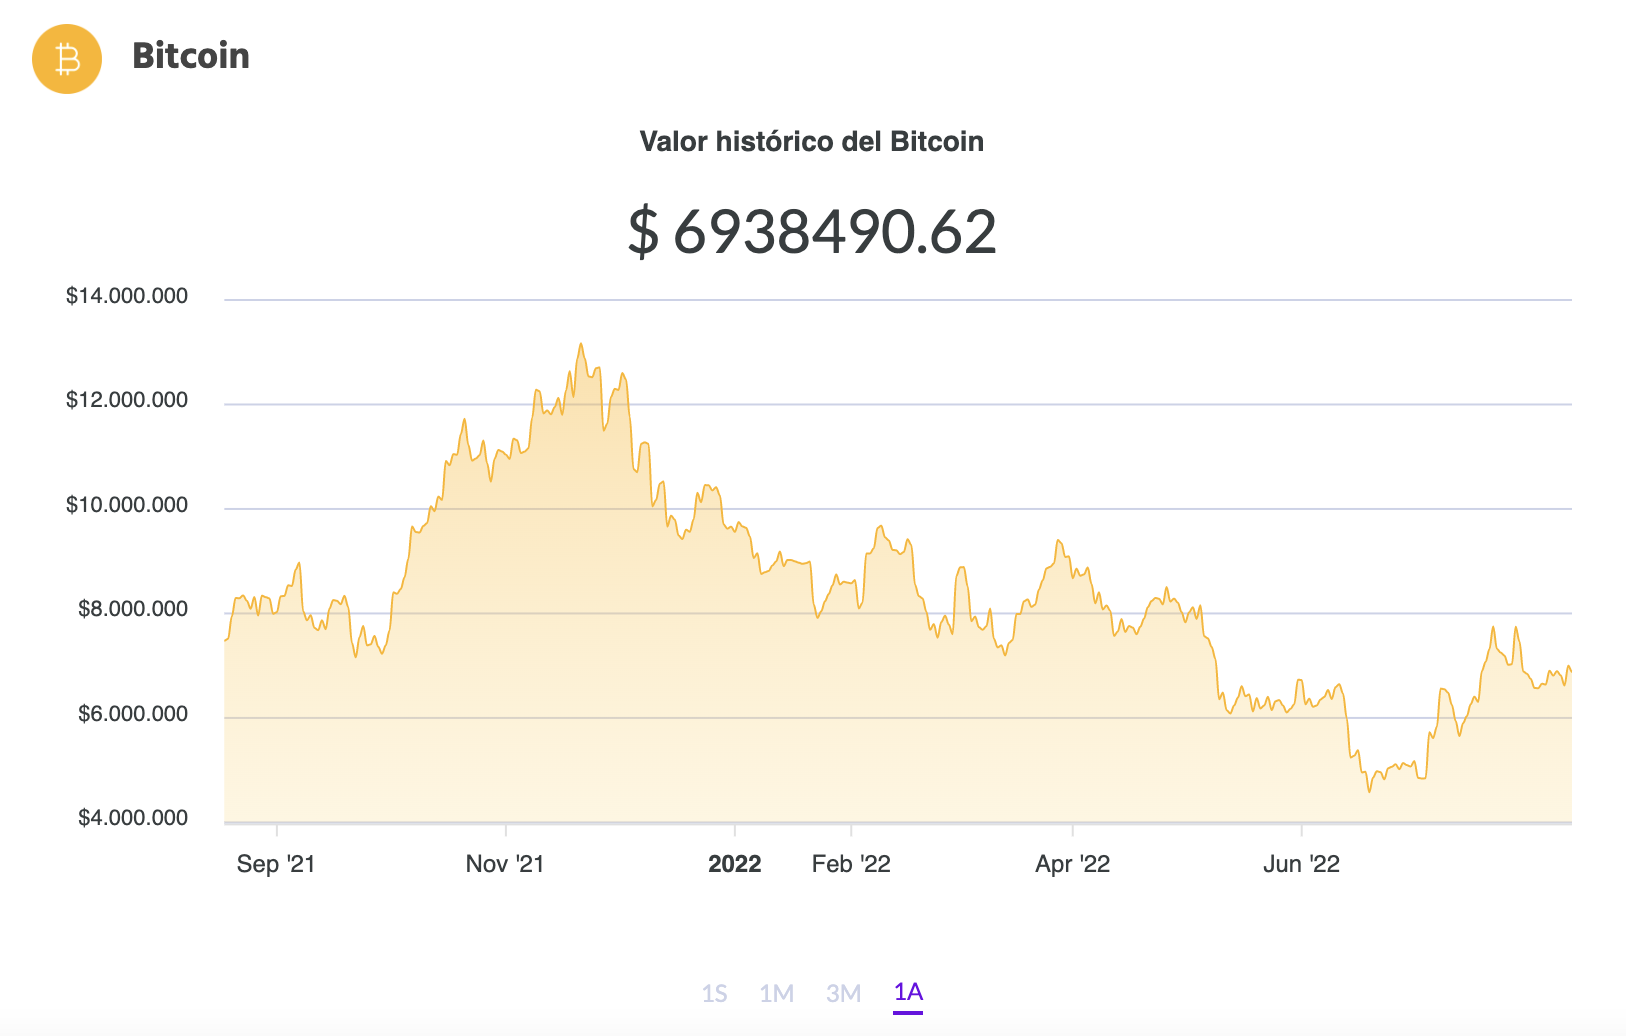Click the Nov '21 x-axis label
The height and width of the screenshot is (1036, 1626).
[x=505, y=864]
